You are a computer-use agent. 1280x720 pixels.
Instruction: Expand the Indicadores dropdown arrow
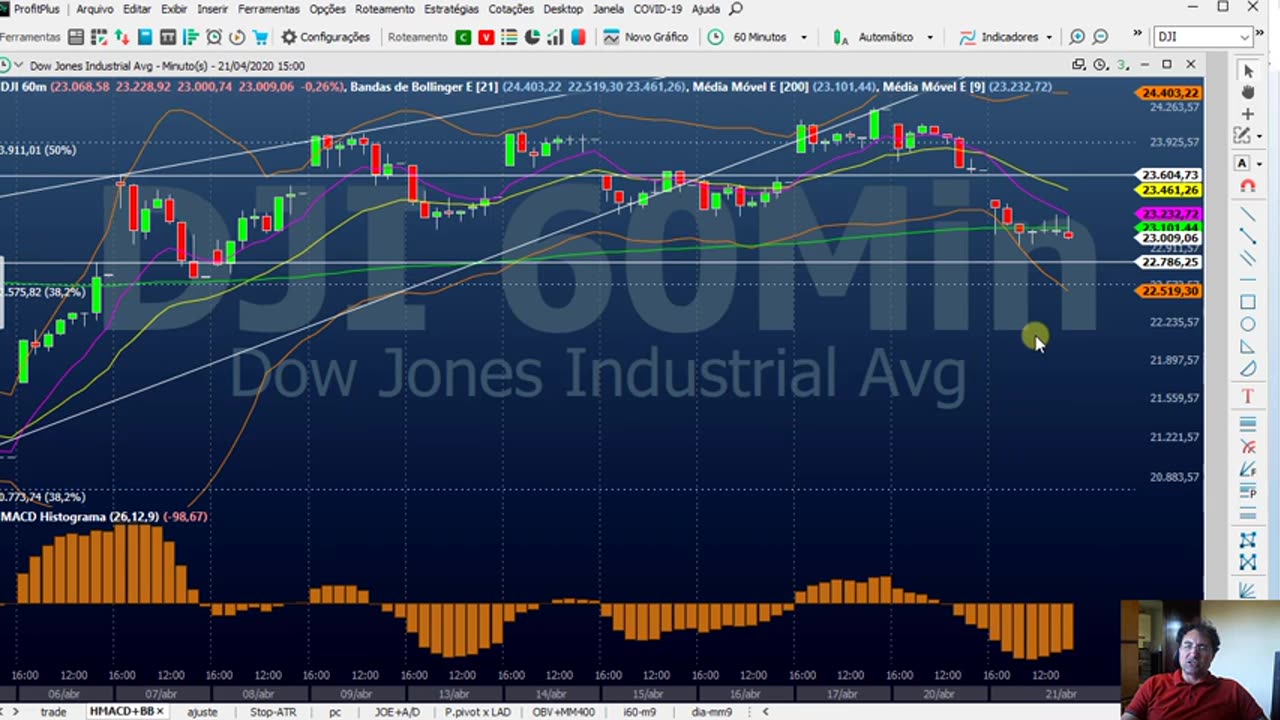pyautogui.click(x=1049, y=37)
